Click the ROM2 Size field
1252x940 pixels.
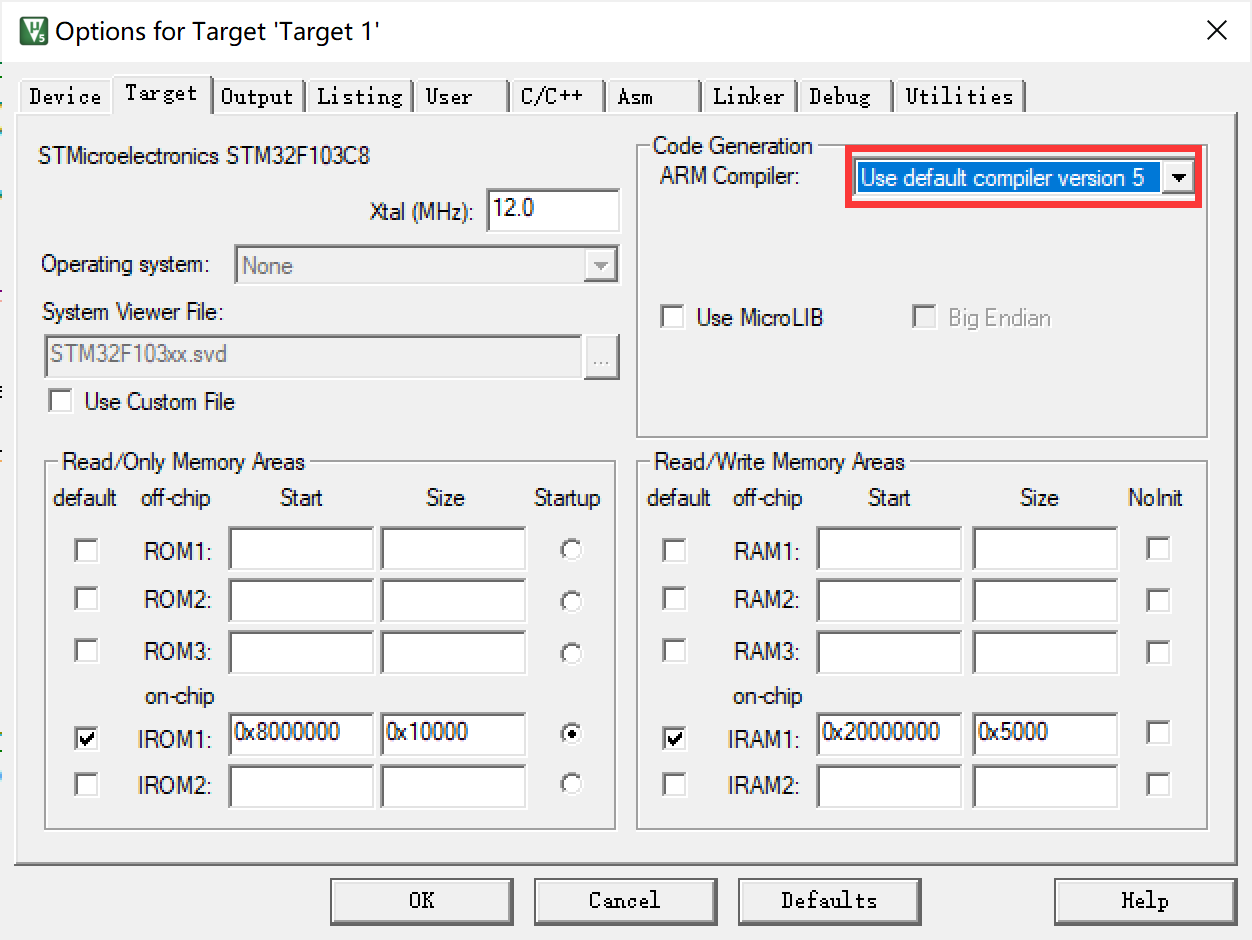click(x=453, y=601)
